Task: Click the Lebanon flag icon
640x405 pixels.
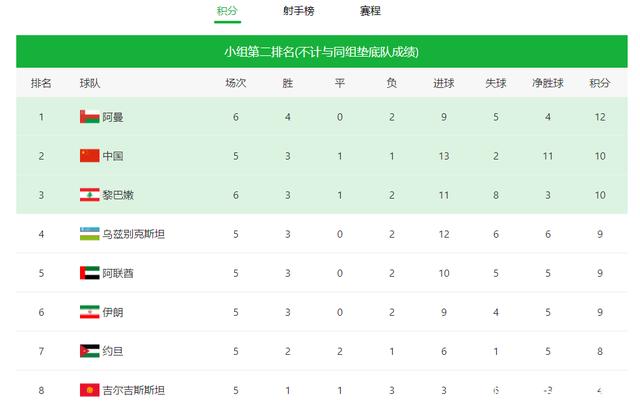Action: tap(89, 195)
